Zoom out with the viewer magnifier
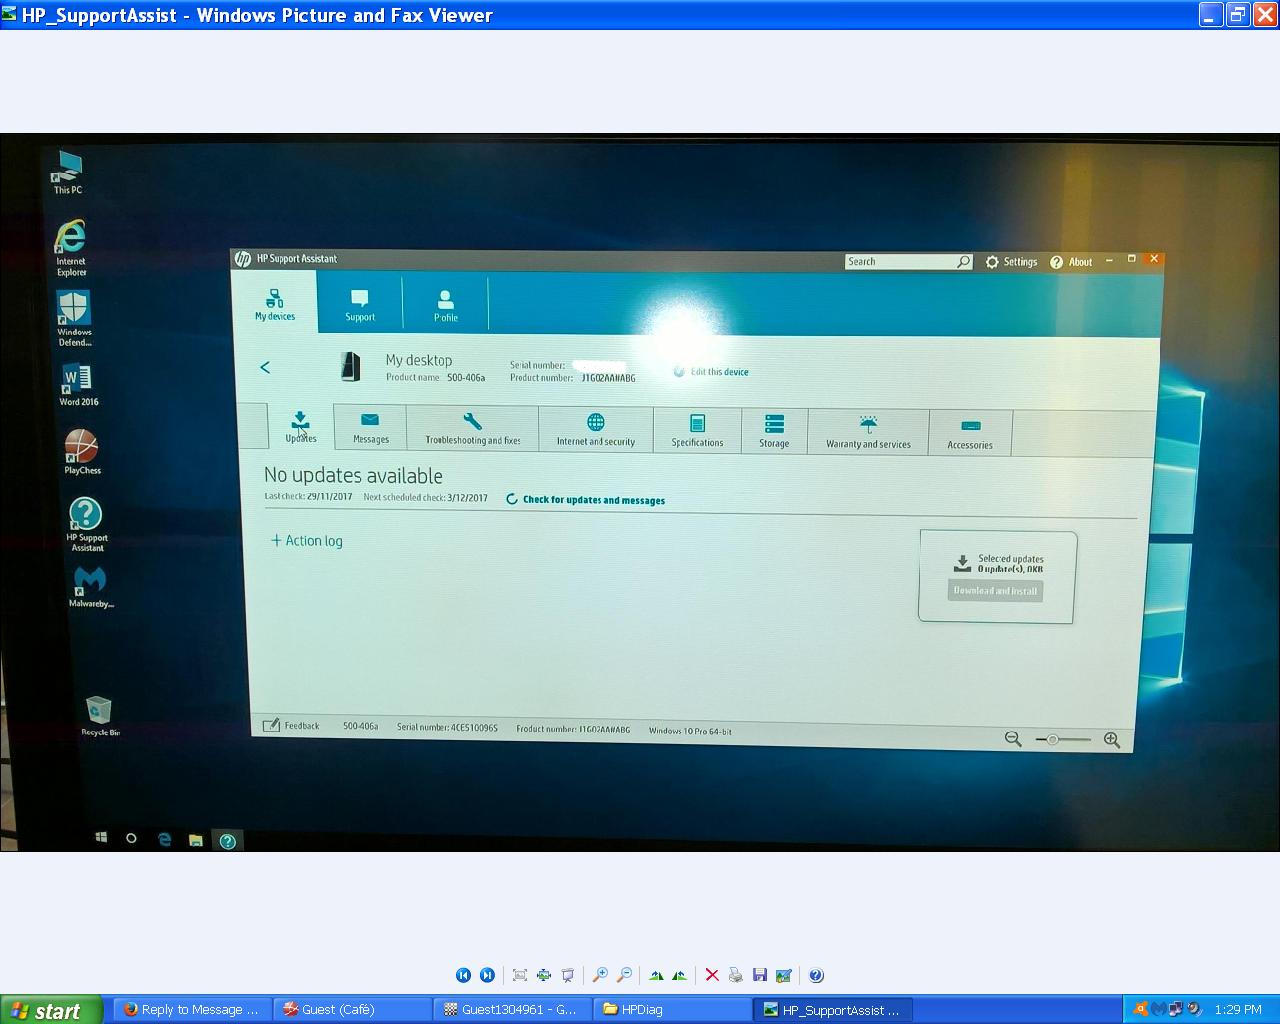 pos(624,975)
